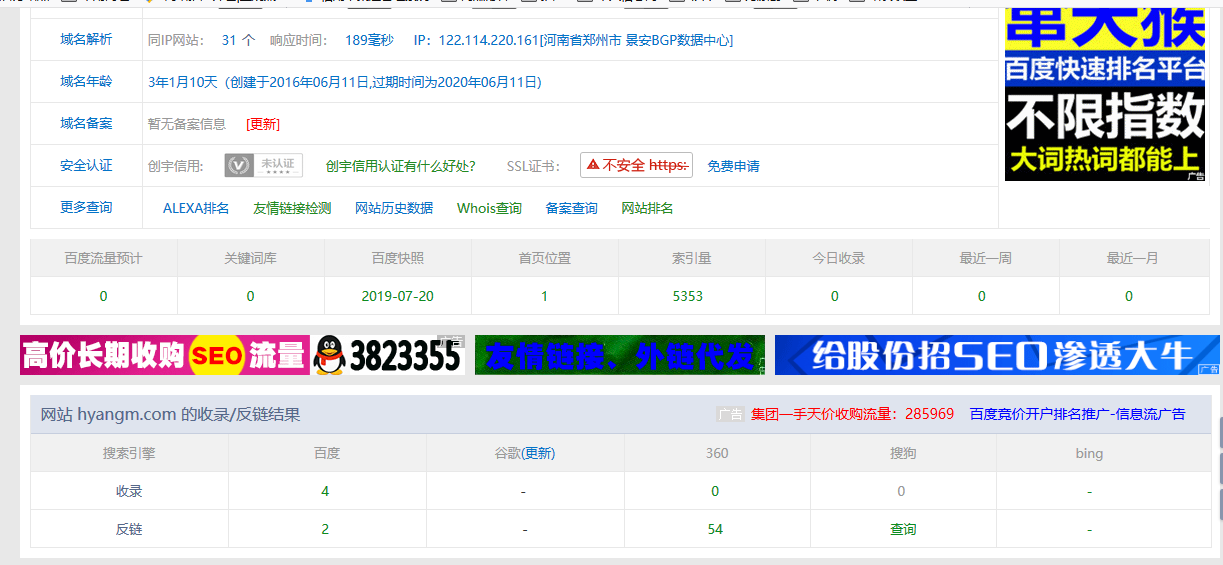Open the 高价长期收购SEO流量 banner
1223x565 pixels.
click(165, 355)
